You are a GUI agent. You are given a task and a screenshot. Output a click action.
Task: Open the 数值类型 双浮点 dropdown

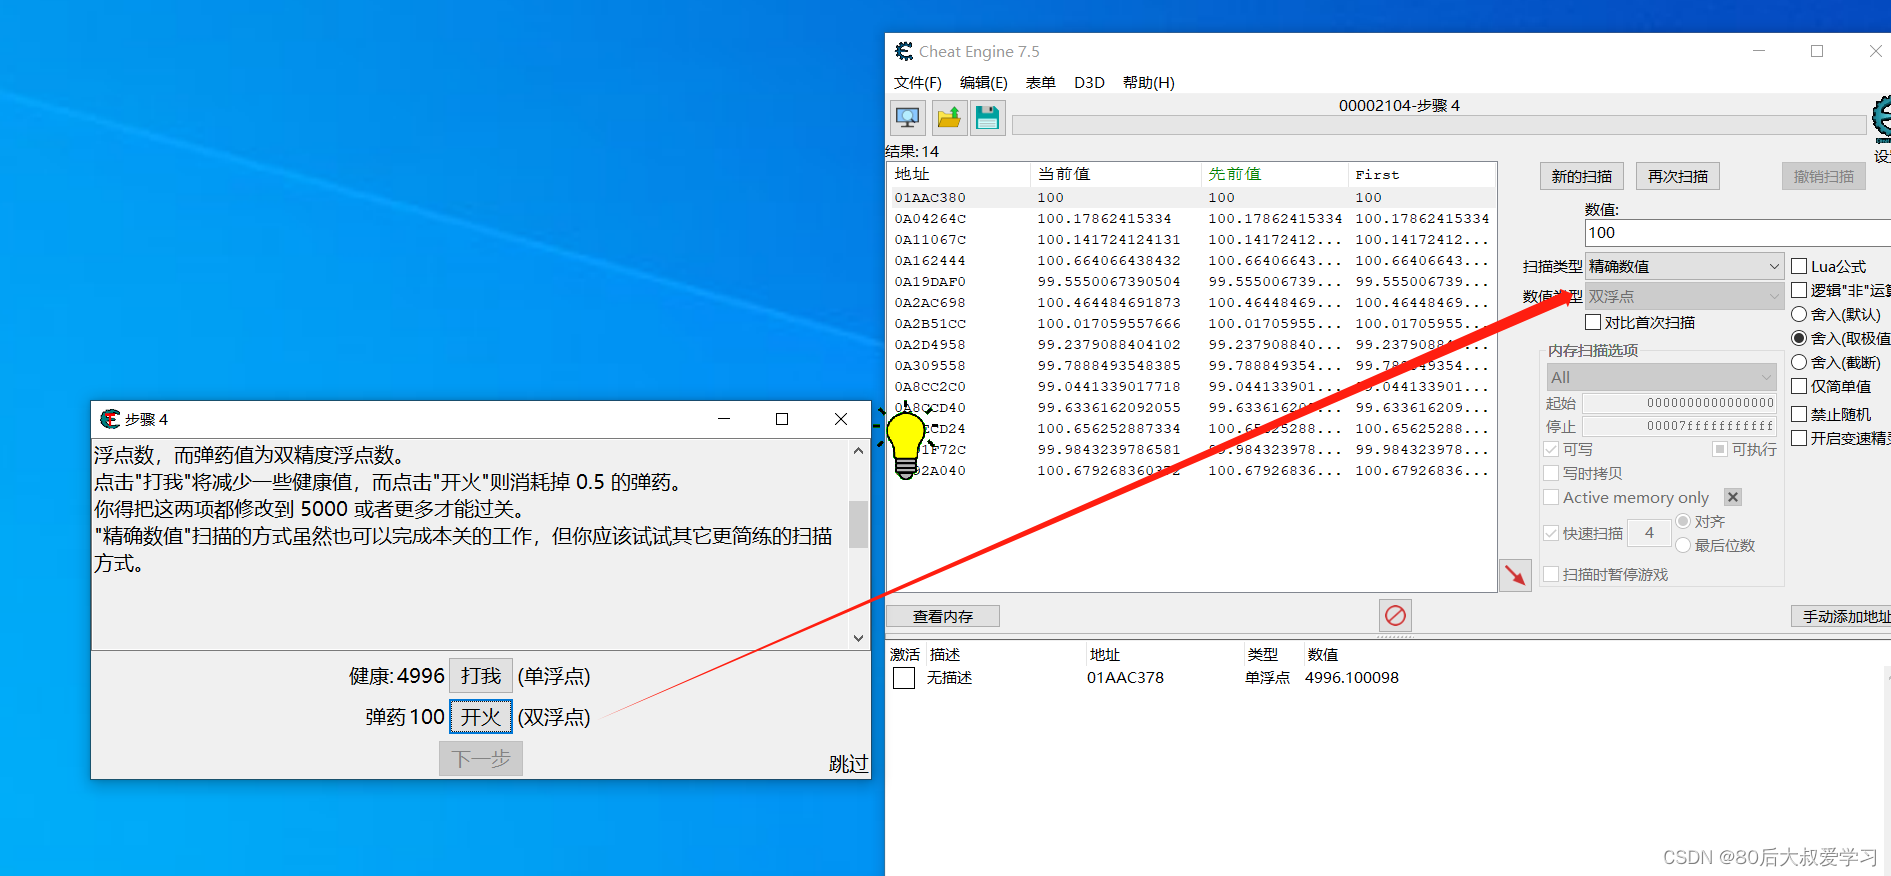click(1684, 296)
